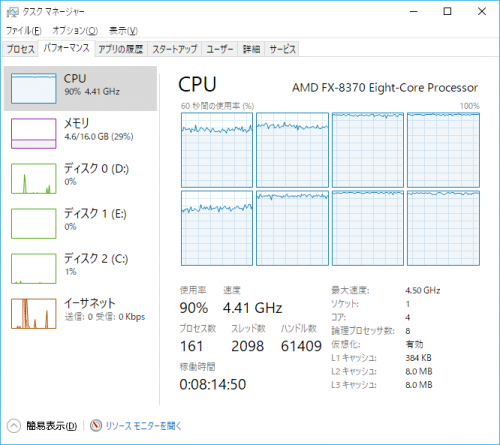Viewport: 500px width, 445px height.
Task: Open リソース モニターを開く link
Action: click(x=144, y=426)
